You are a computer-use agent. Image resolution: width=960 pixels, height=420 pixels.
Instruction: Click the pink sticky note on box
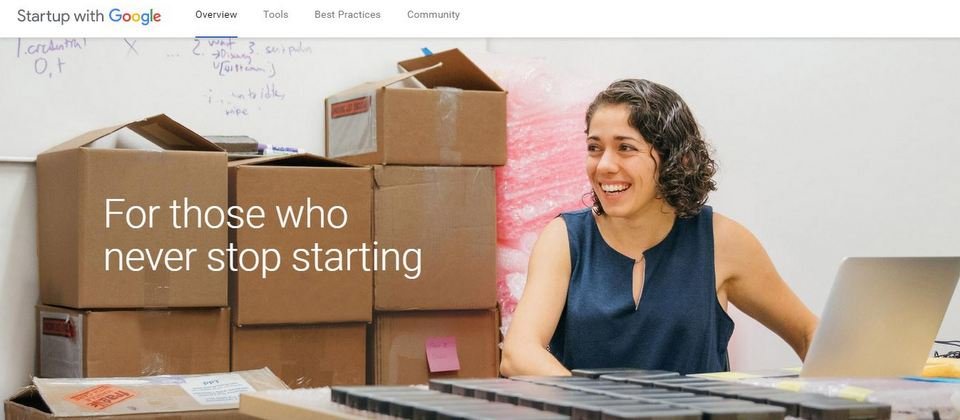tap(443, 354)
